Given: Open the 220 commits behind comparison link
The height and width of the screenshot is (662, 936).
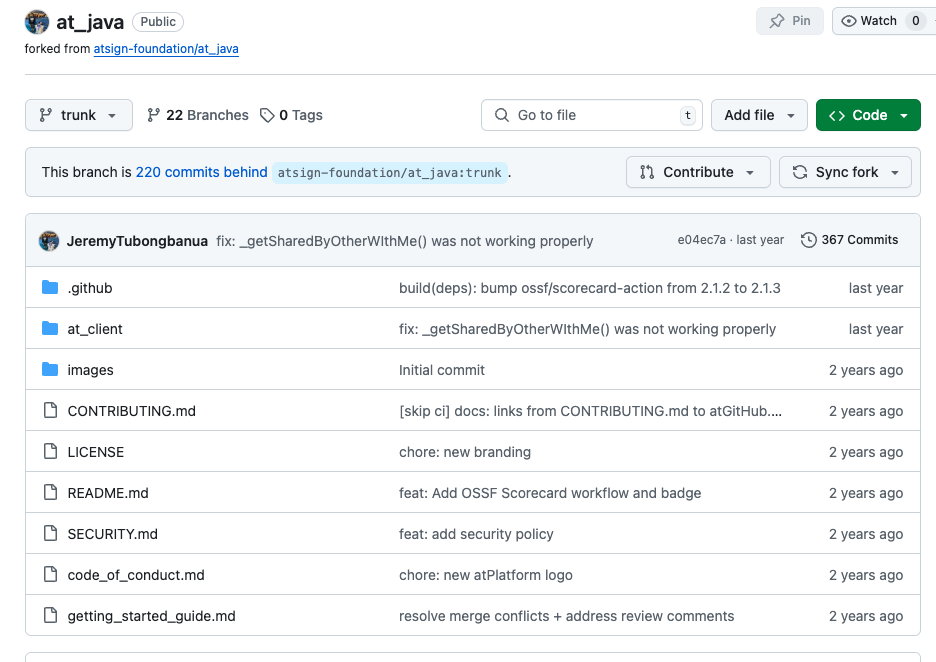Looking at the screenshot, I should [201, 173].
